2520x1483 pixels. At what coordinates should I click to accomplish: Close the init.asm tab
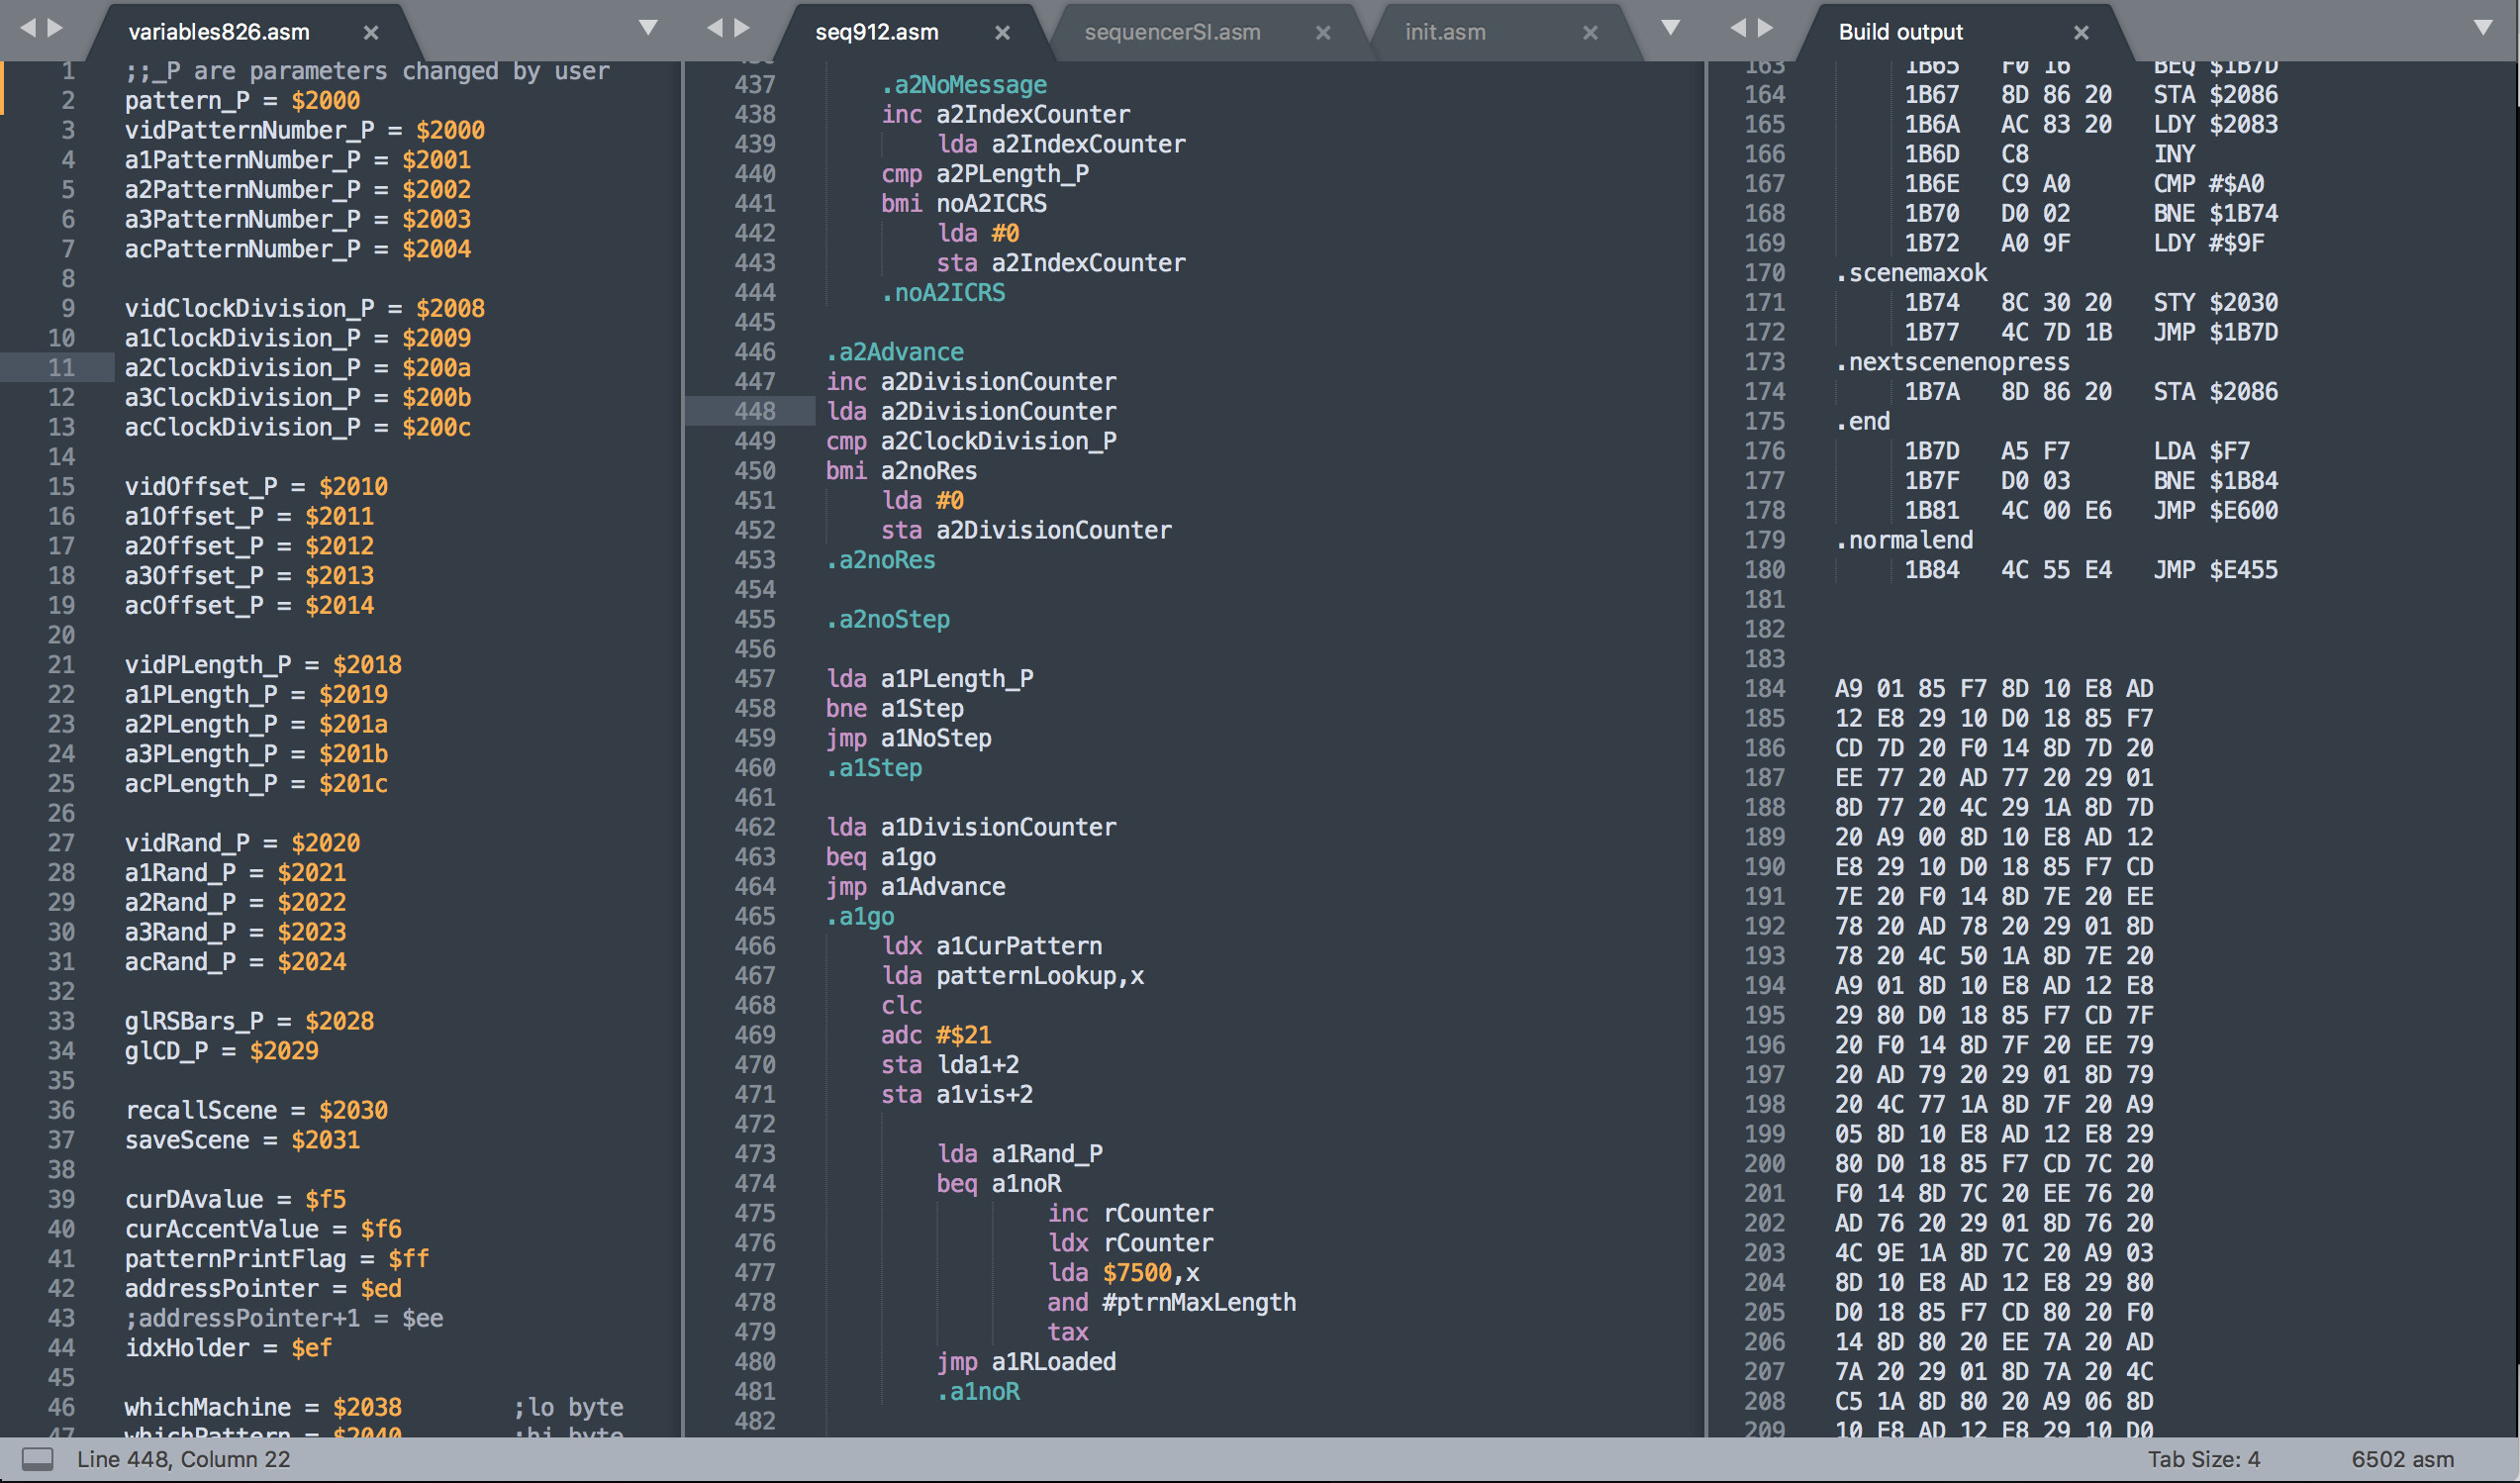pyautogui.click(x=1590, y=32)
